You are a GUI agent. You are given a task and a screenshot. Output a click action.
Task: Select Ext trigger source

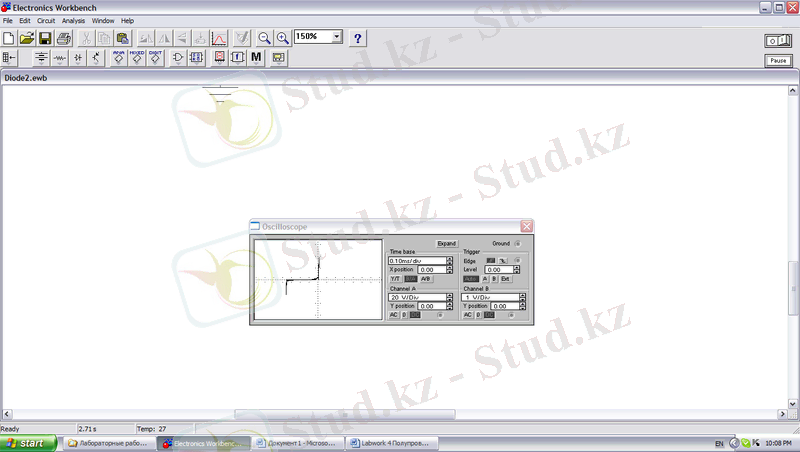[506, 279]
